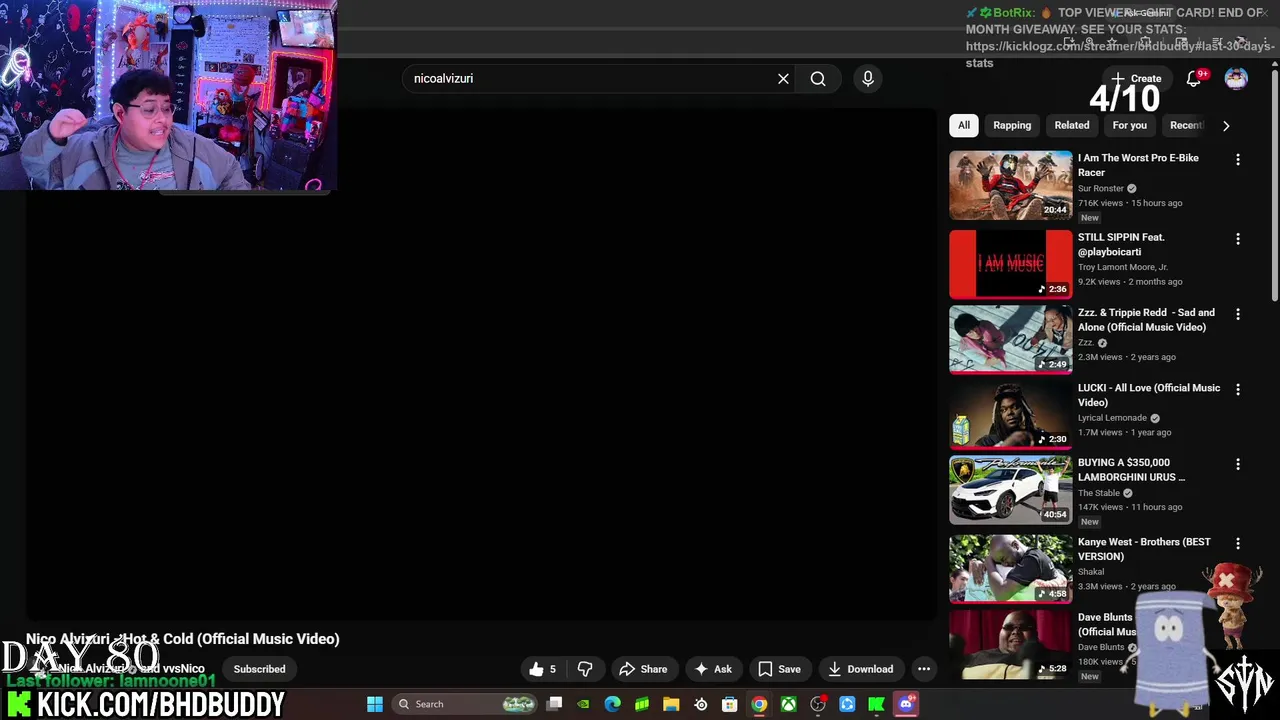The width and height of the screenshot is (1280, 720).
Task: Open Dave Blunts video thumbnail
Action: coord(1010,644)
